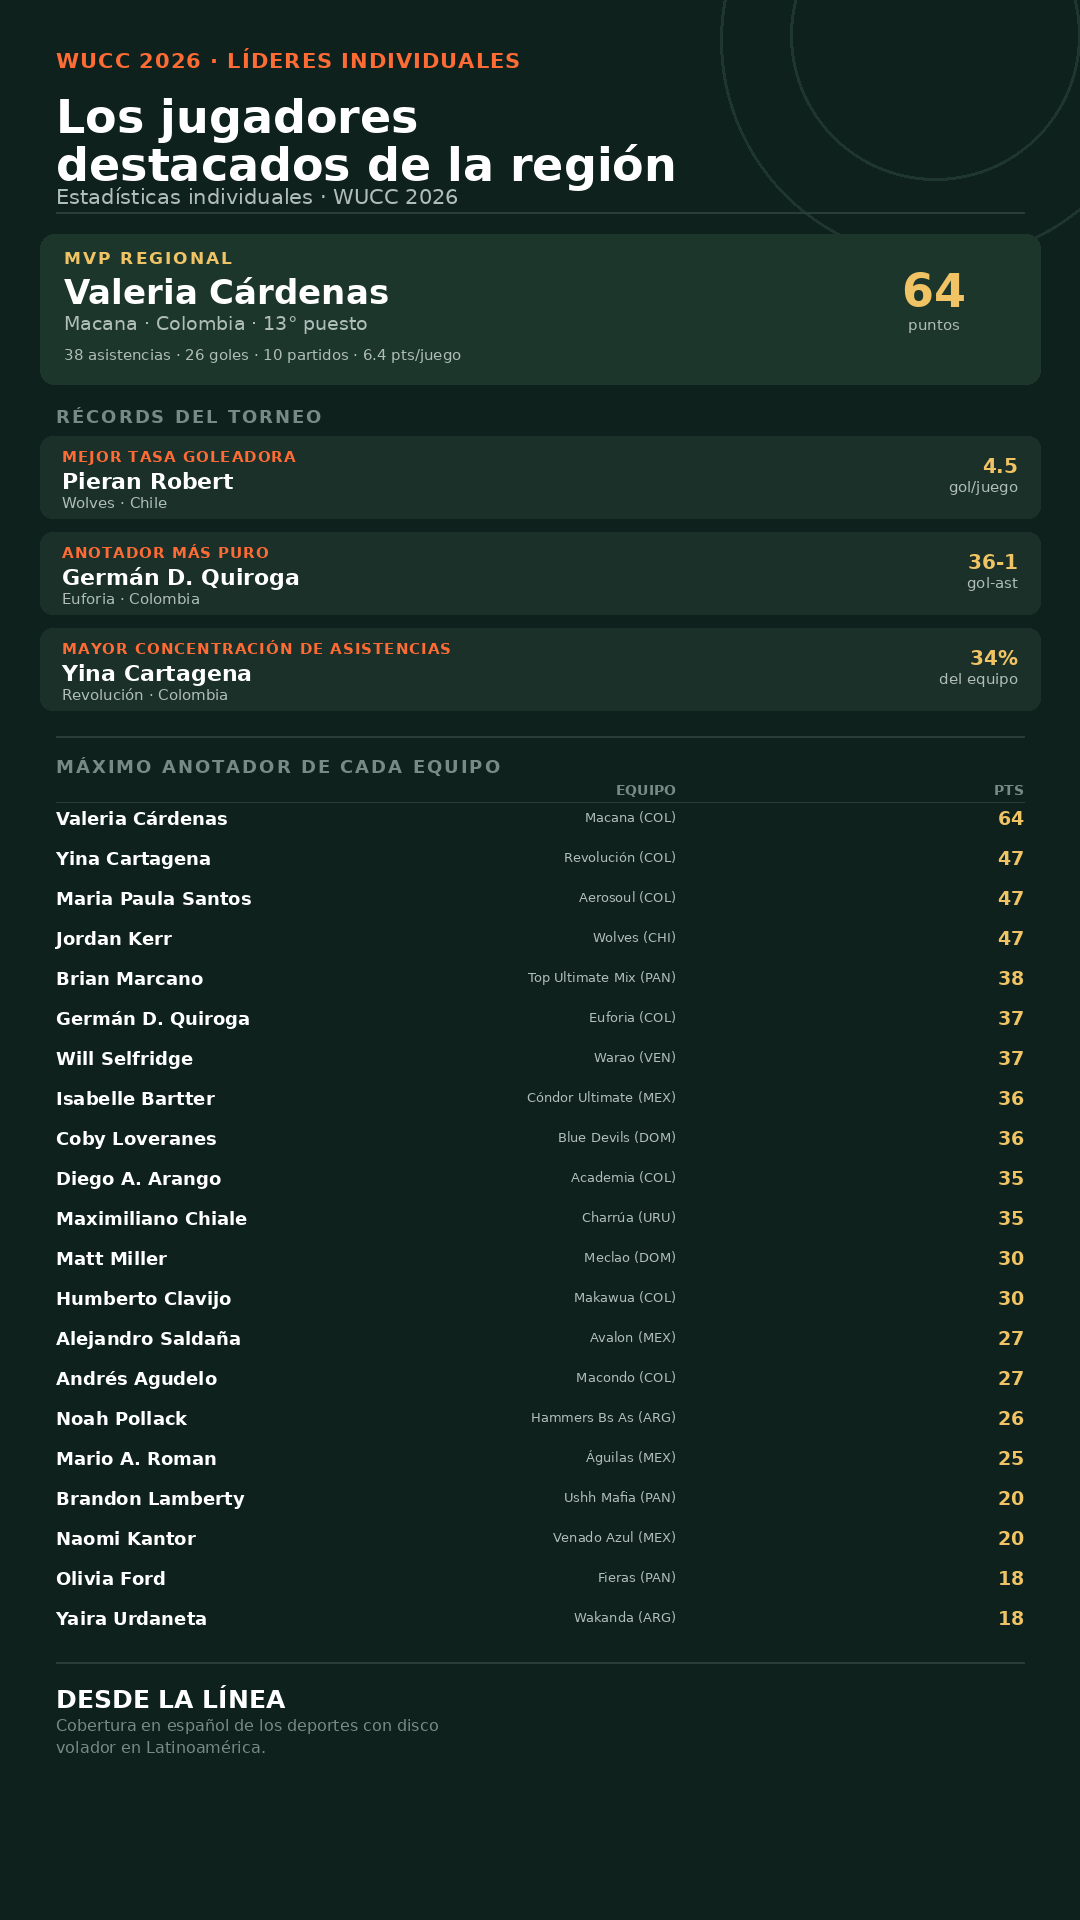
Task: Click the Will Selfridge player name
Action: pyautogui.click(x=124, y=1058)
